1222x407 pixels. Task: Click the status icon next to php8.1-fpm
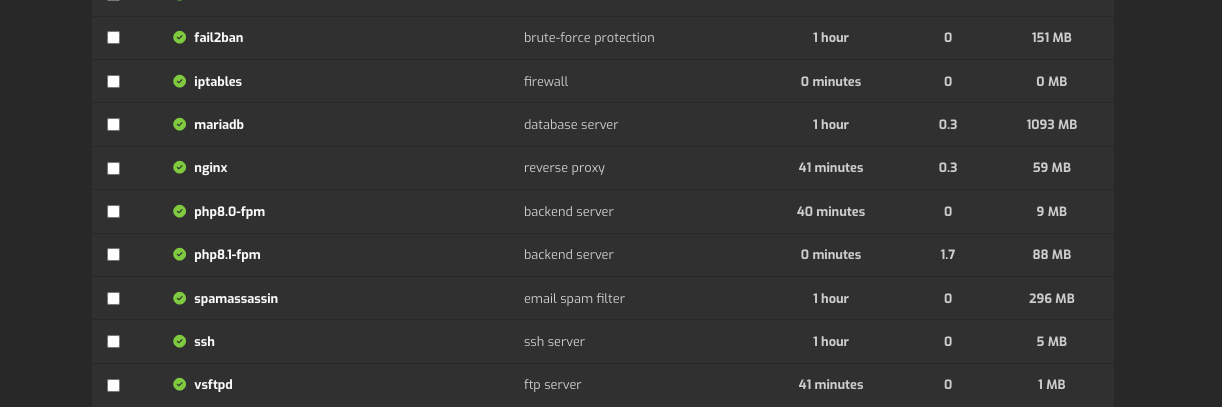click(x=180, y=255)
